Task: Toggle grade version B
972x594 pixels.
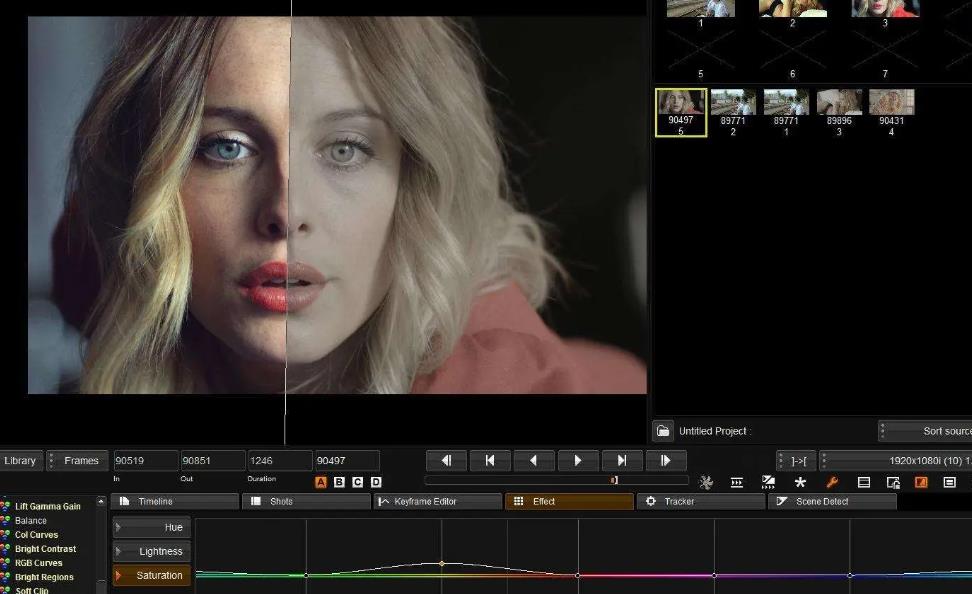Action: coord(339,482)
